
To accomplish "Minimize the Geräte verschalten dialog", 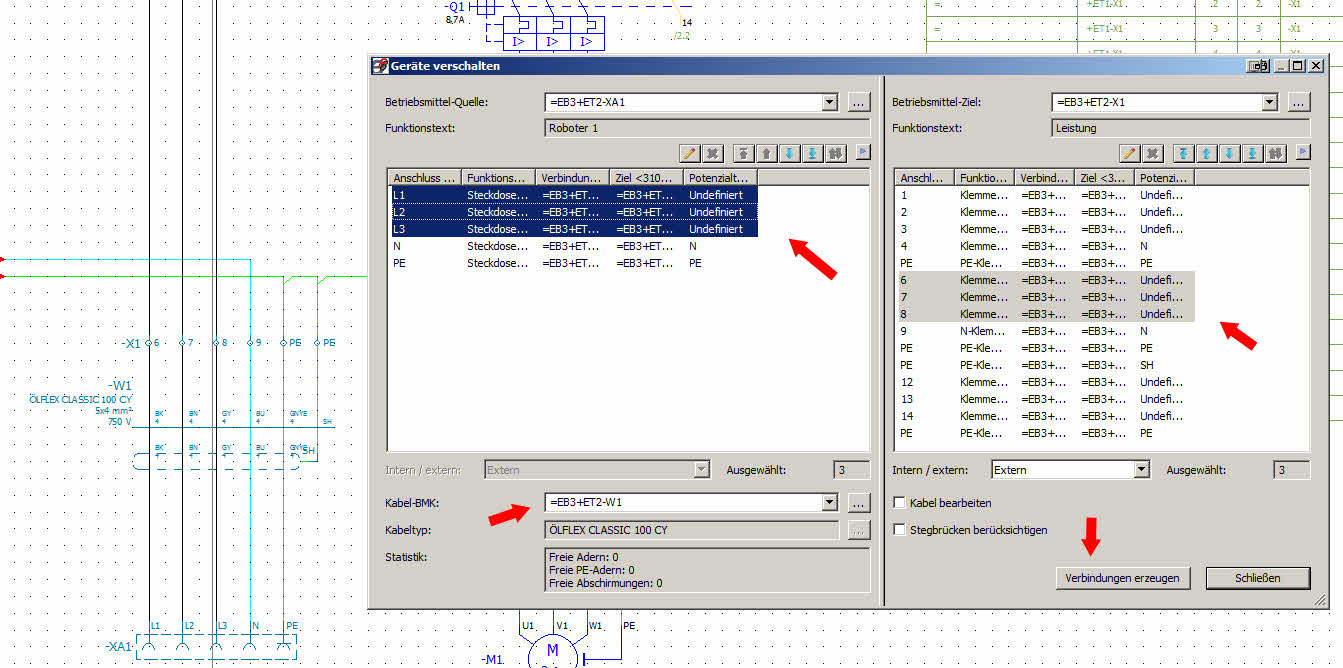I will pyautogui.click(x=1282, y=66).
